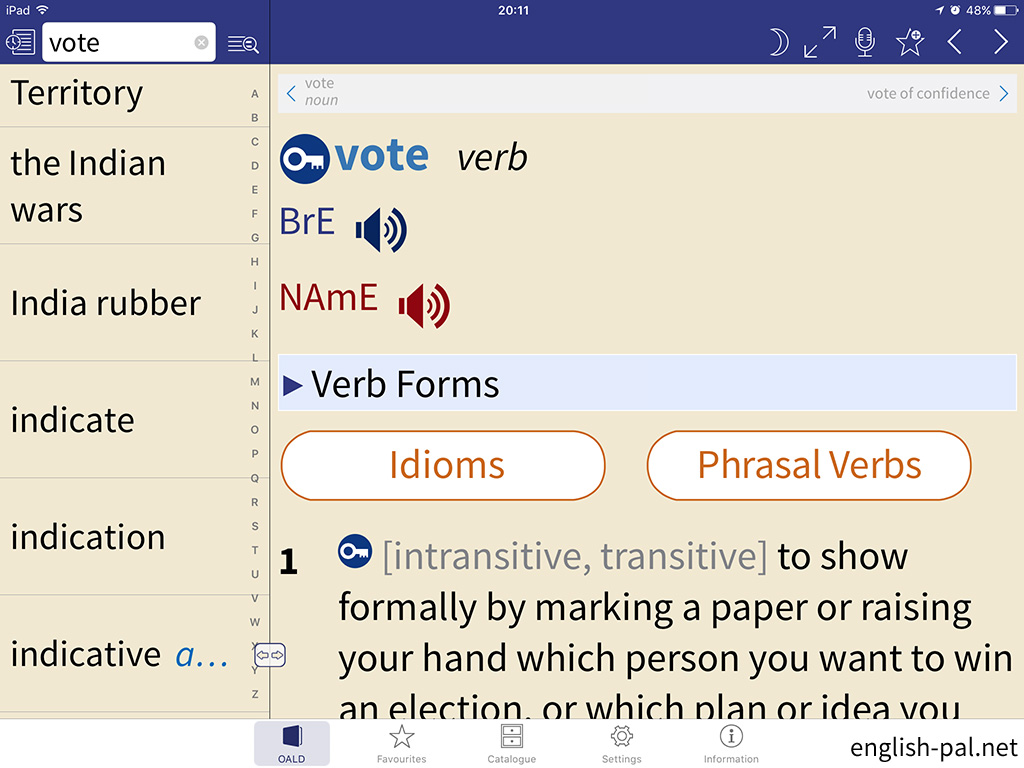Go back using the left arrow
This screenshot has height=768, width=1024.
pos(955,42)
